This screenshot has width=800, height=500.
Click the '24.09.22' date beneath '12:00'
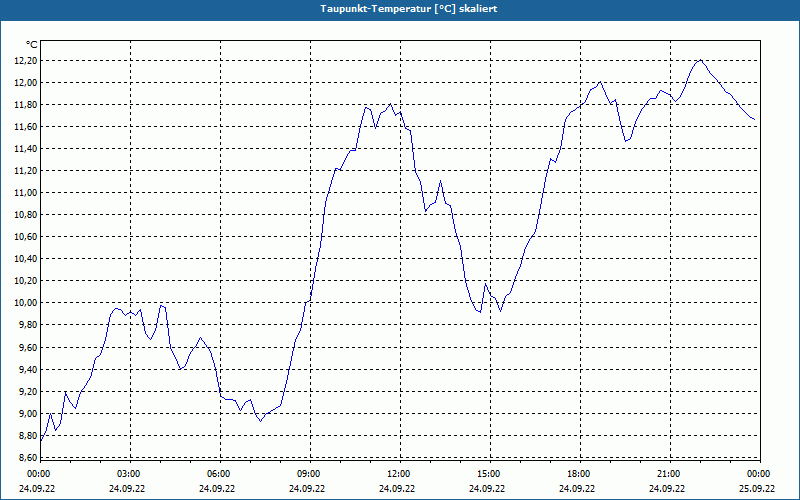click(397, 489)
